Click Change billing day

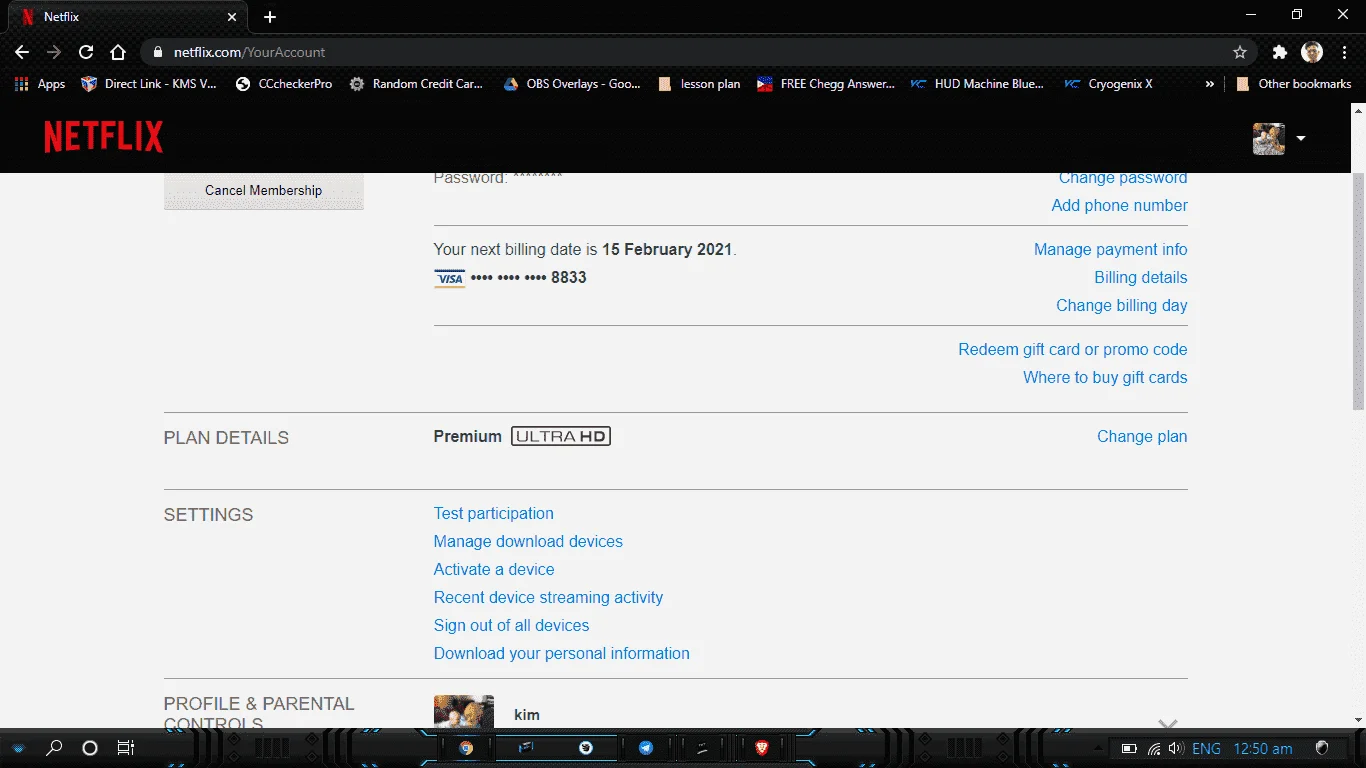pos(1122,305)
